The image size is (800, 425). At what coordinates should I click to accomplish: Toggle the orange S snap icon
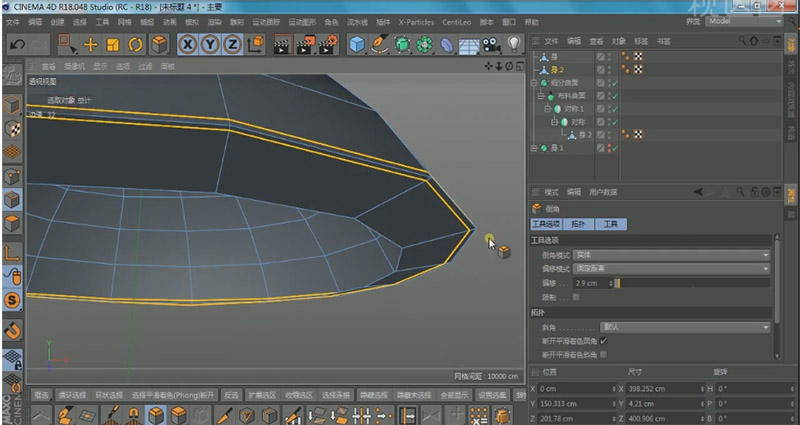click(12, 300)
